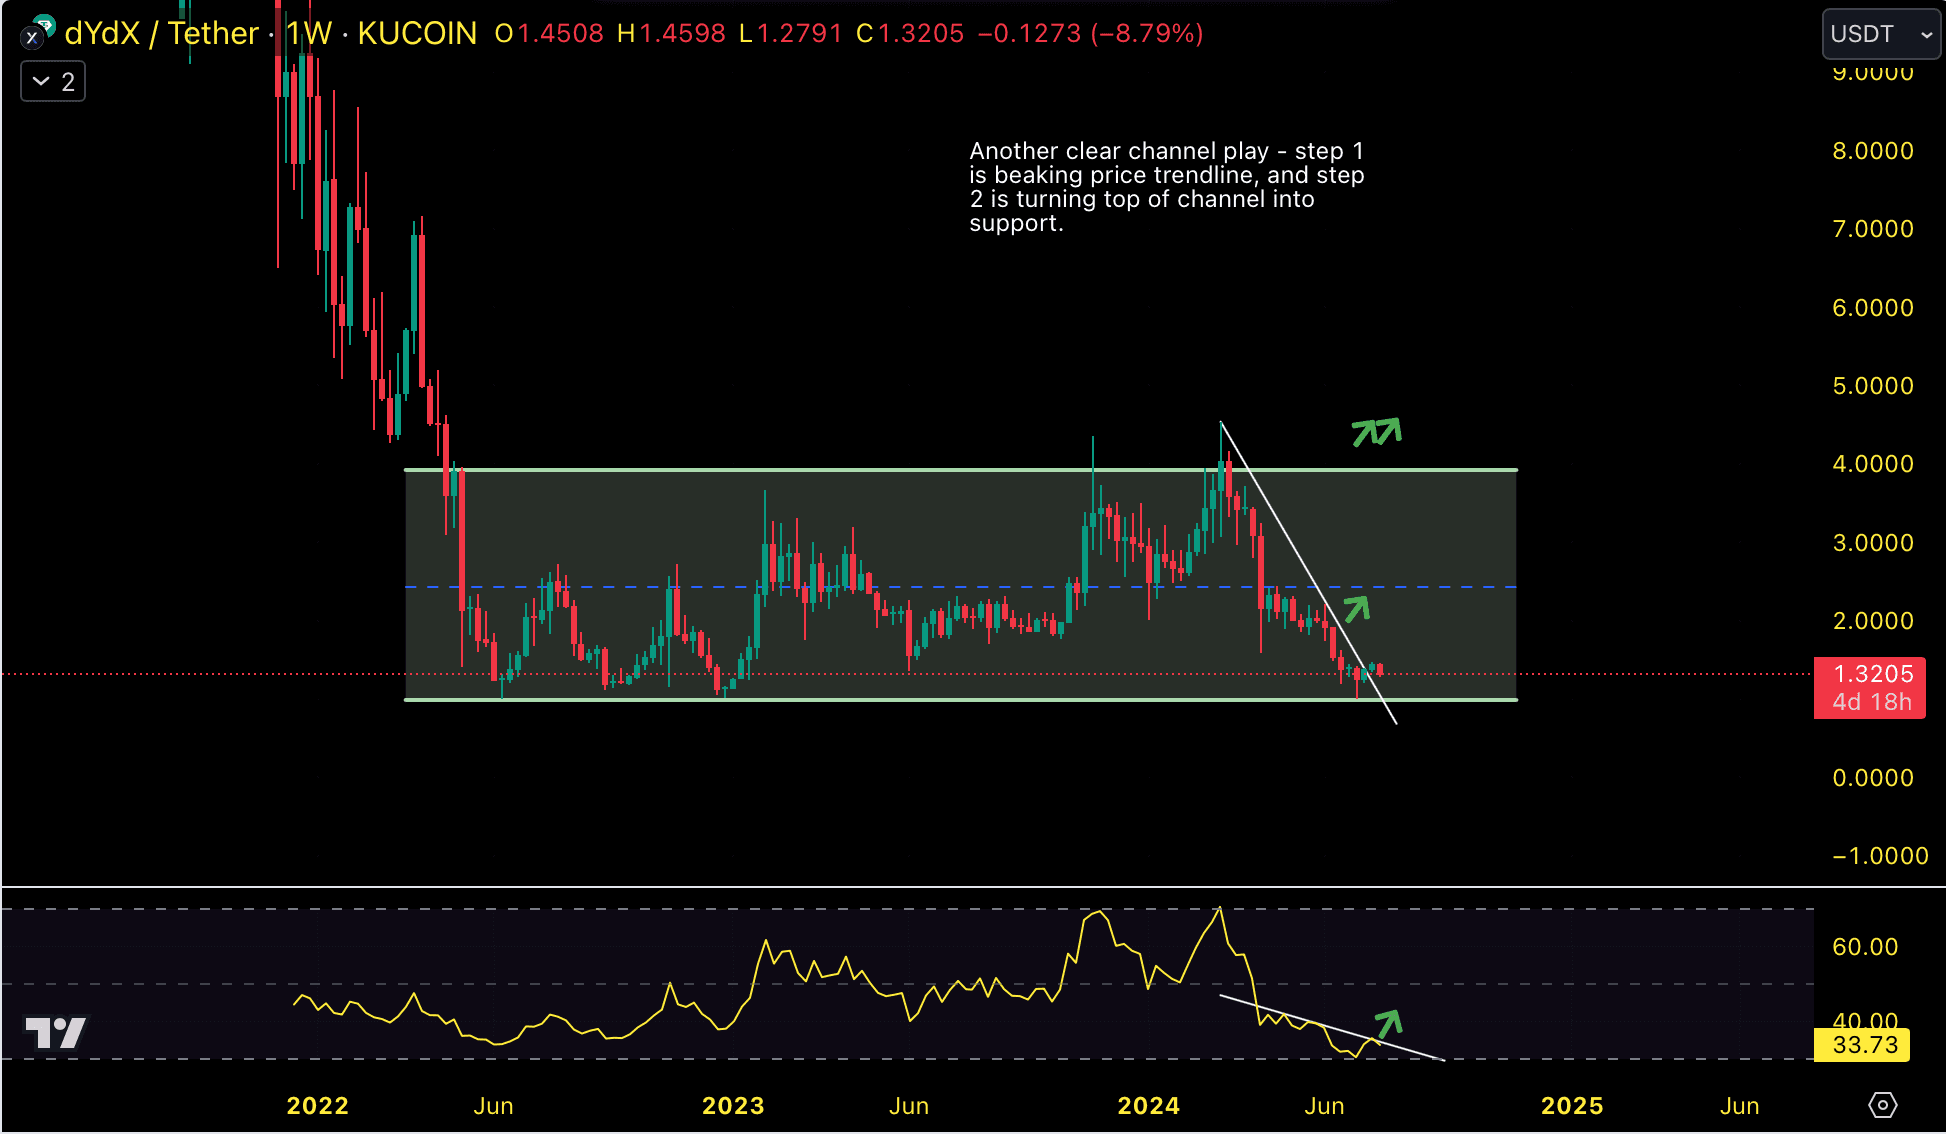Click the TradingView logo watermark
This screenshot has width=1946, height=1134.
coord(55,1033)
